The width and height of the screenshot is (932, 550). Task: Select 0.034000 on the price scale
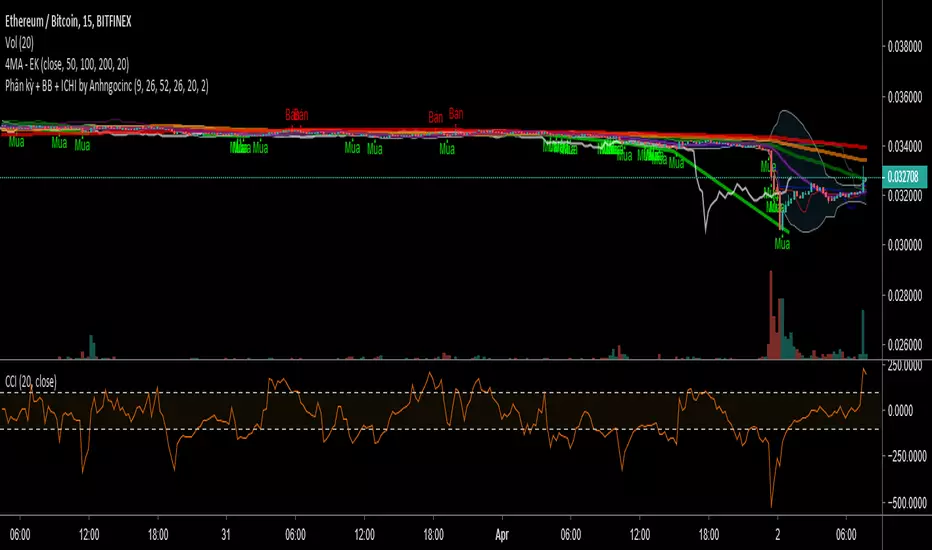(905, 146)
